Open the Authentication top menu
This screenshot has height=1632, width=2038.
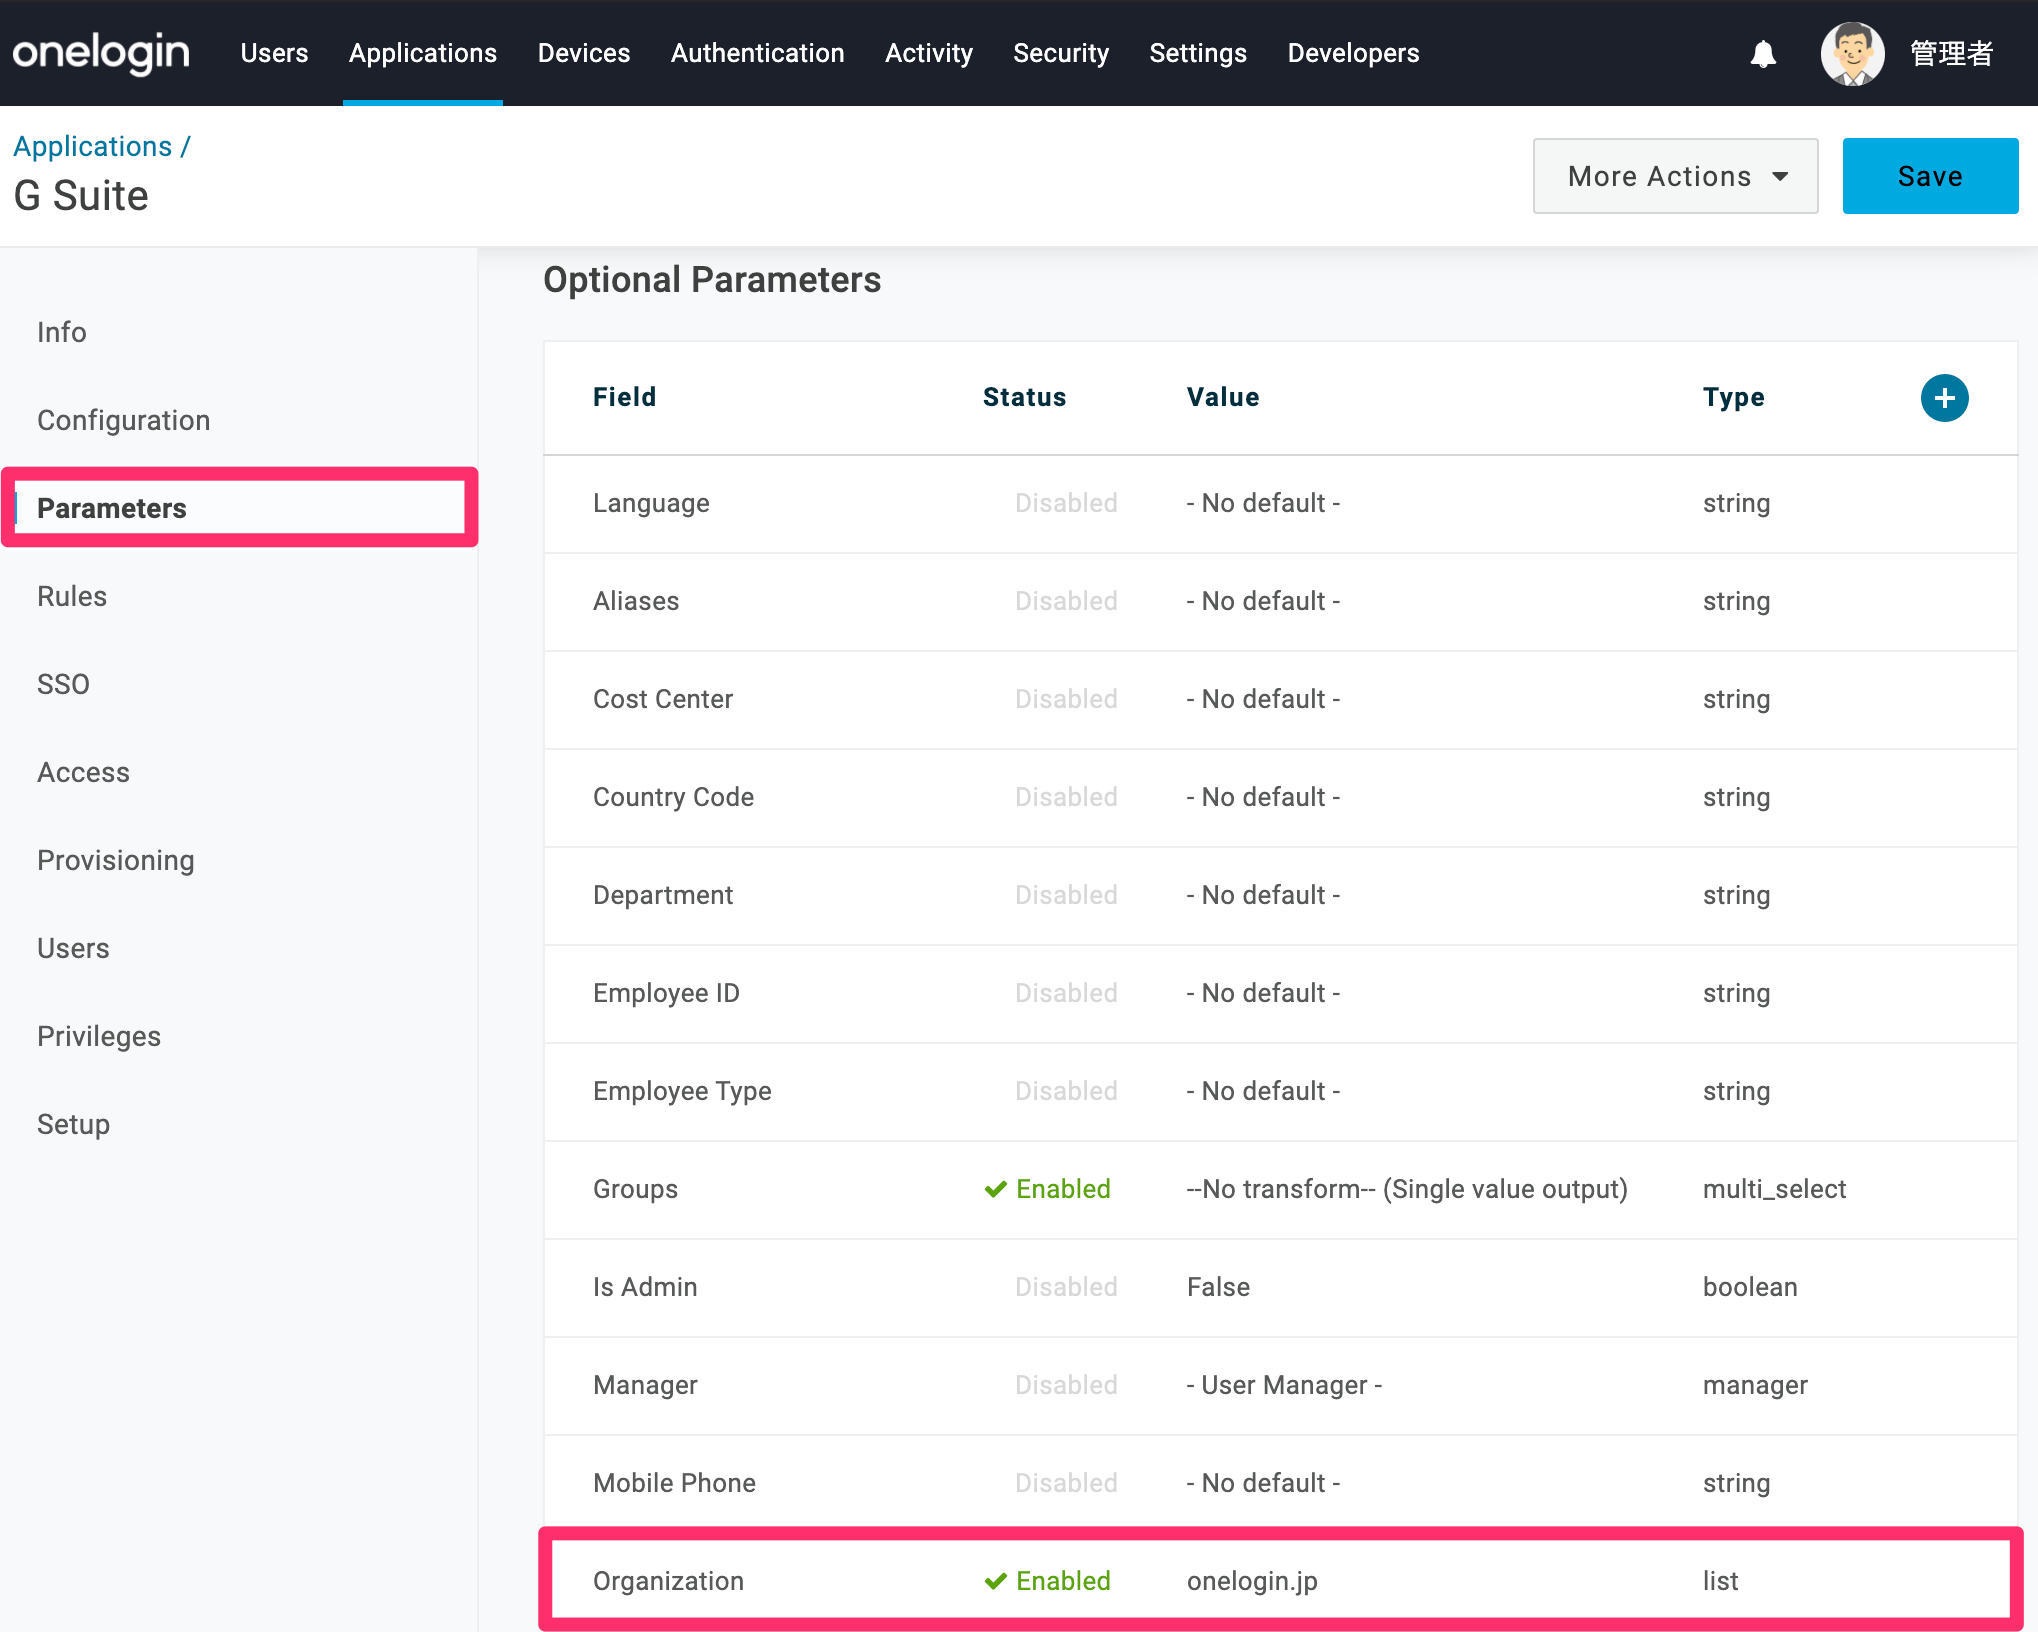coord(758,53)
